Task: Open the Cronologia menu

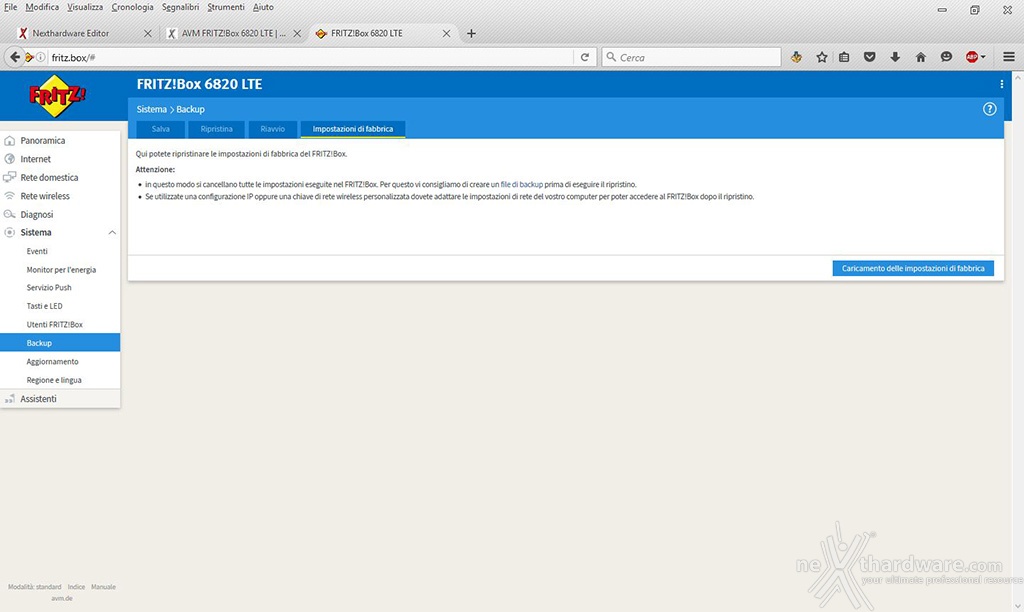Action: [x=133, y=7]
